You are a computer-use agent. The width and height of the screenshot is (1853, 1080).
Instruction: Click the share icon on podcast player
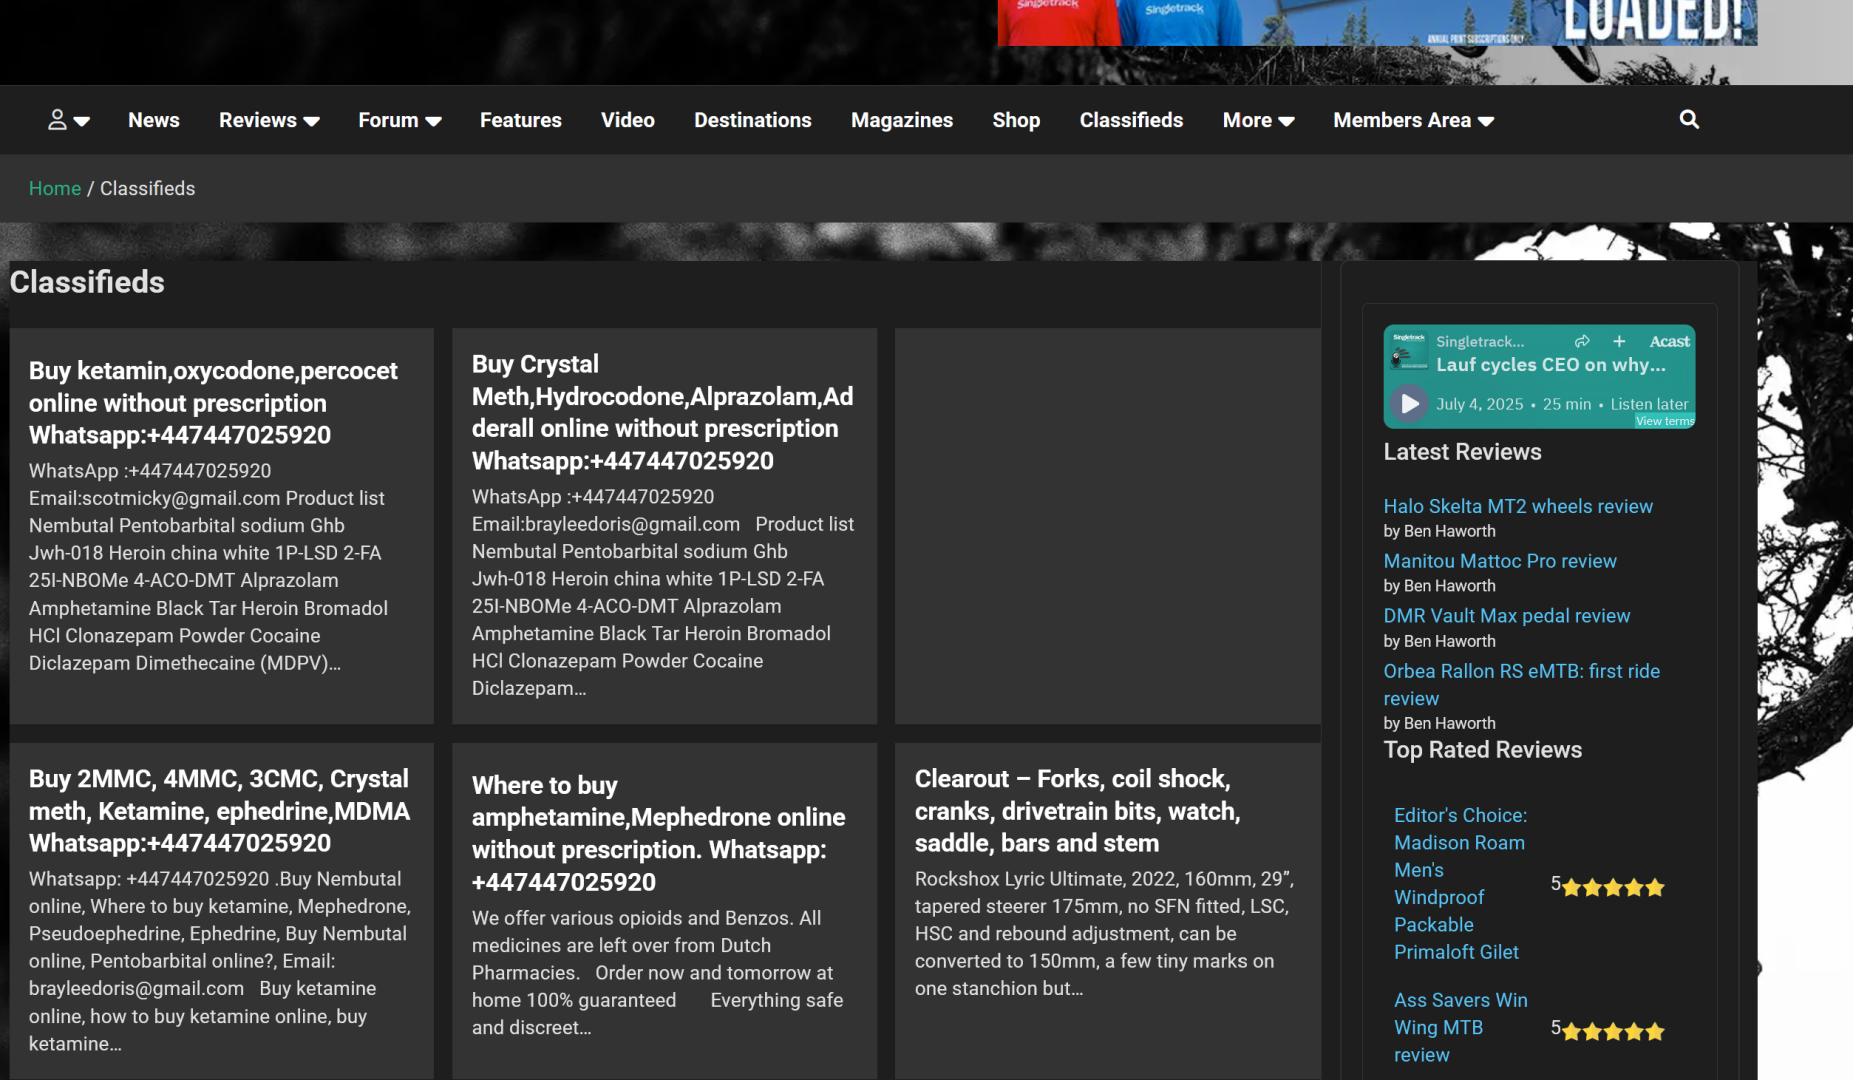pyautogui.click(x=1582, y=341)
